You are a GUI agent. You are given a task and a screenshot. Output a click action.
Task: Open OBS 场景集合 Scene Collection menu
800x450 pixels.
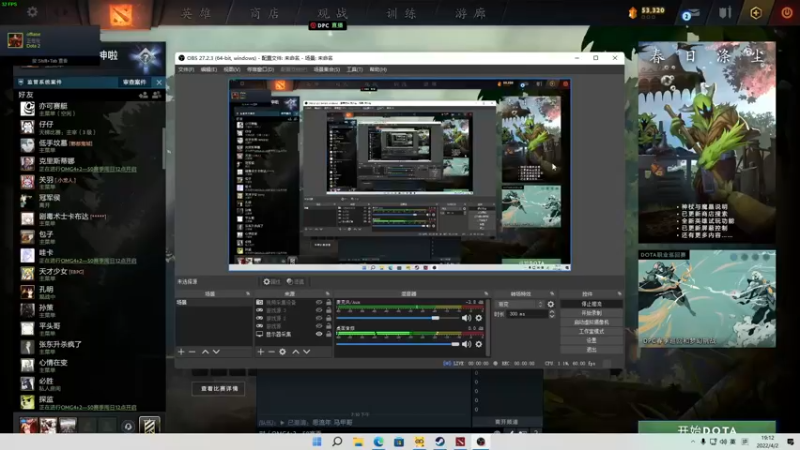(327, 69)
